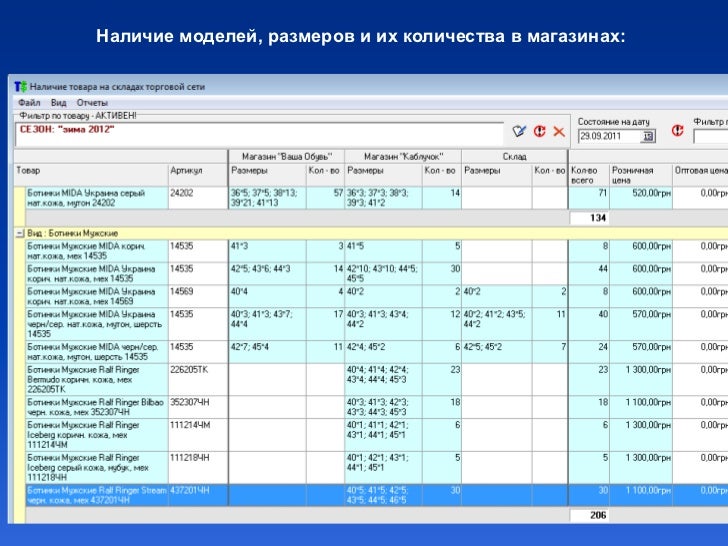Image resolution: width=728 pixels, height=546 pixels.
Task: Click article cell 111214ЧМ
Action: tap(198, 435)
